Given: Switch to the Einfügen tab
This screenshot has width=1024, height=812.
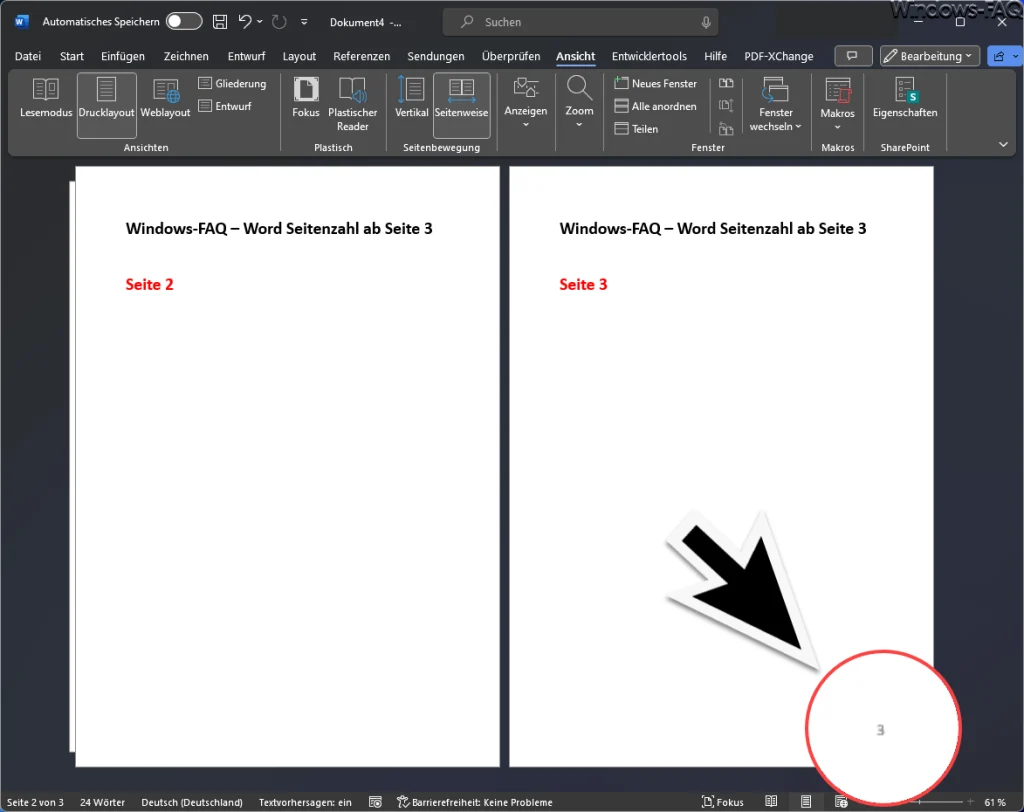Looking at the screenshot, I should point(123,56).
